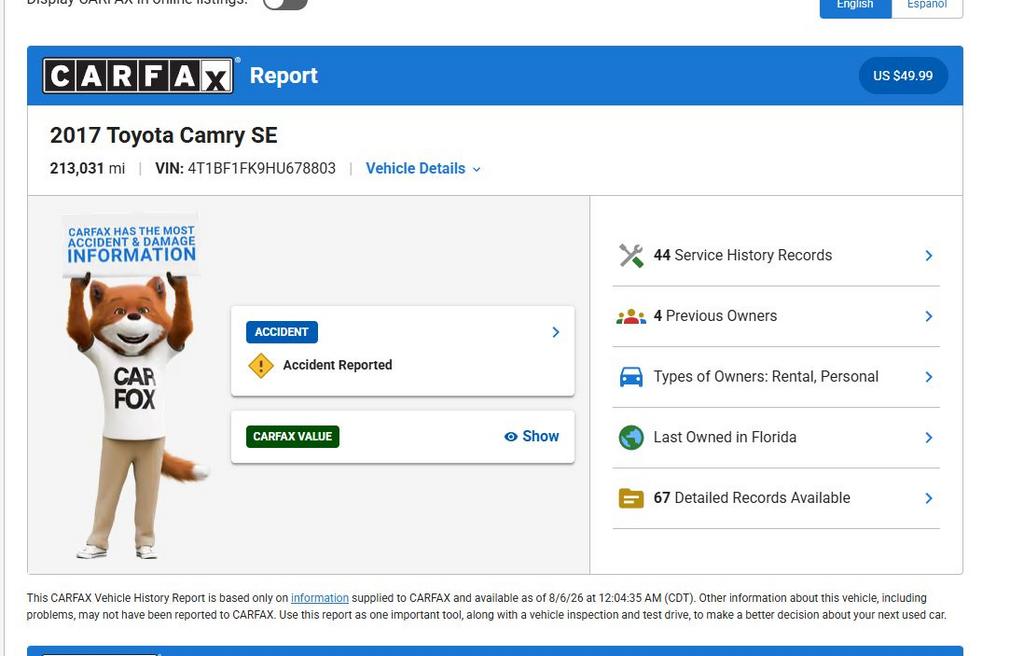
Task: Click the yellow accident warning diamond icon
Action: coord(261,365)
